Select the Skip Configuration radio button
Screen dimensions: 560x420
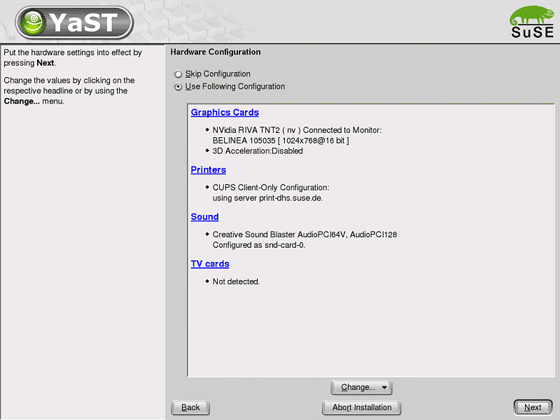pyautogui.click(x=178, y=74)
